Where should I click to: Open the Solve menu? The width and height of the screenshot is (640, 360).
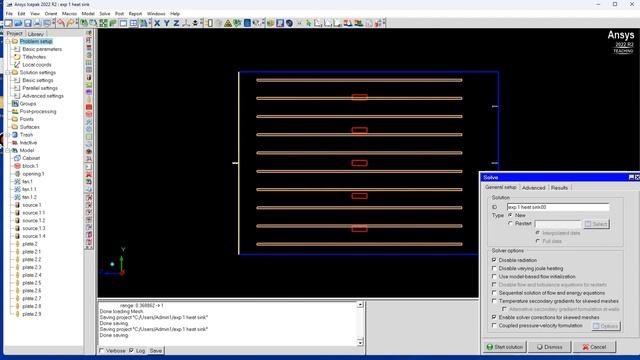click(104, 13)
